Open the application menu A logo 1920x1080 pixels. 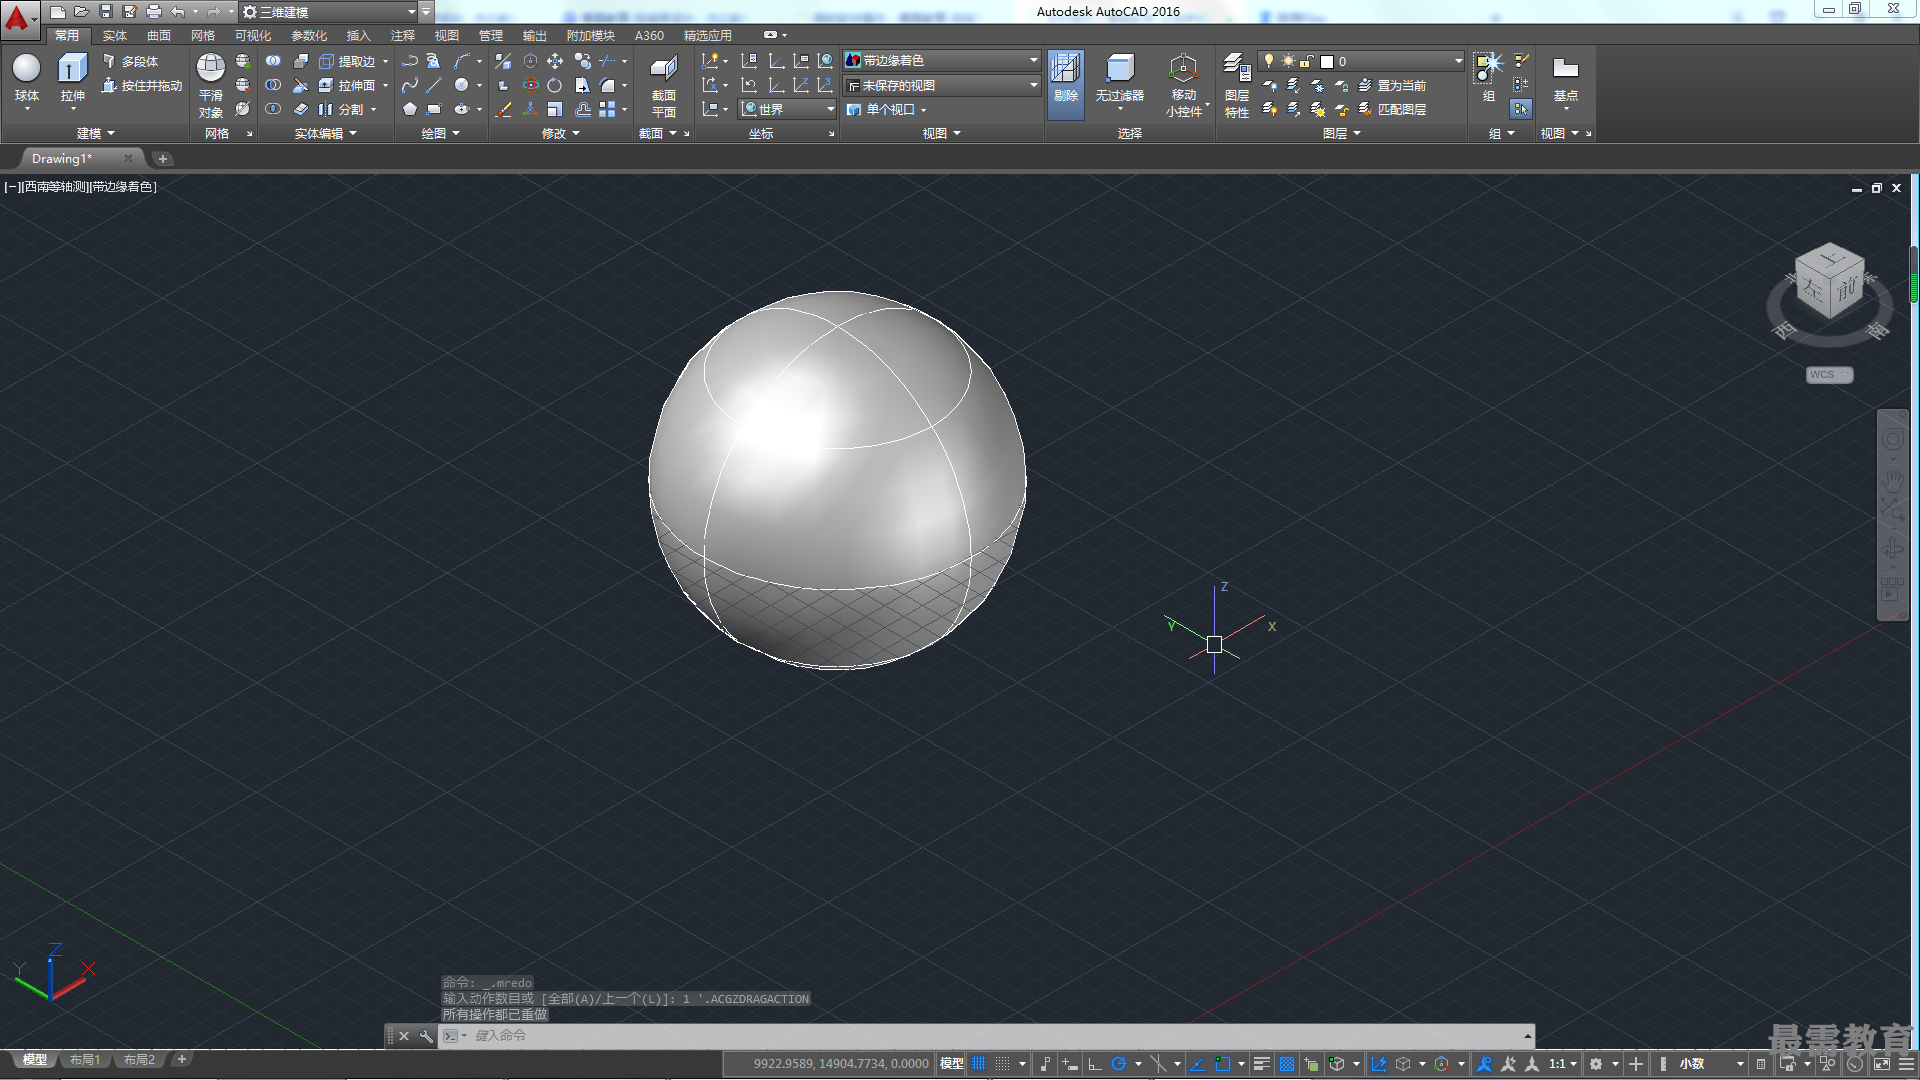click(19, 18)
